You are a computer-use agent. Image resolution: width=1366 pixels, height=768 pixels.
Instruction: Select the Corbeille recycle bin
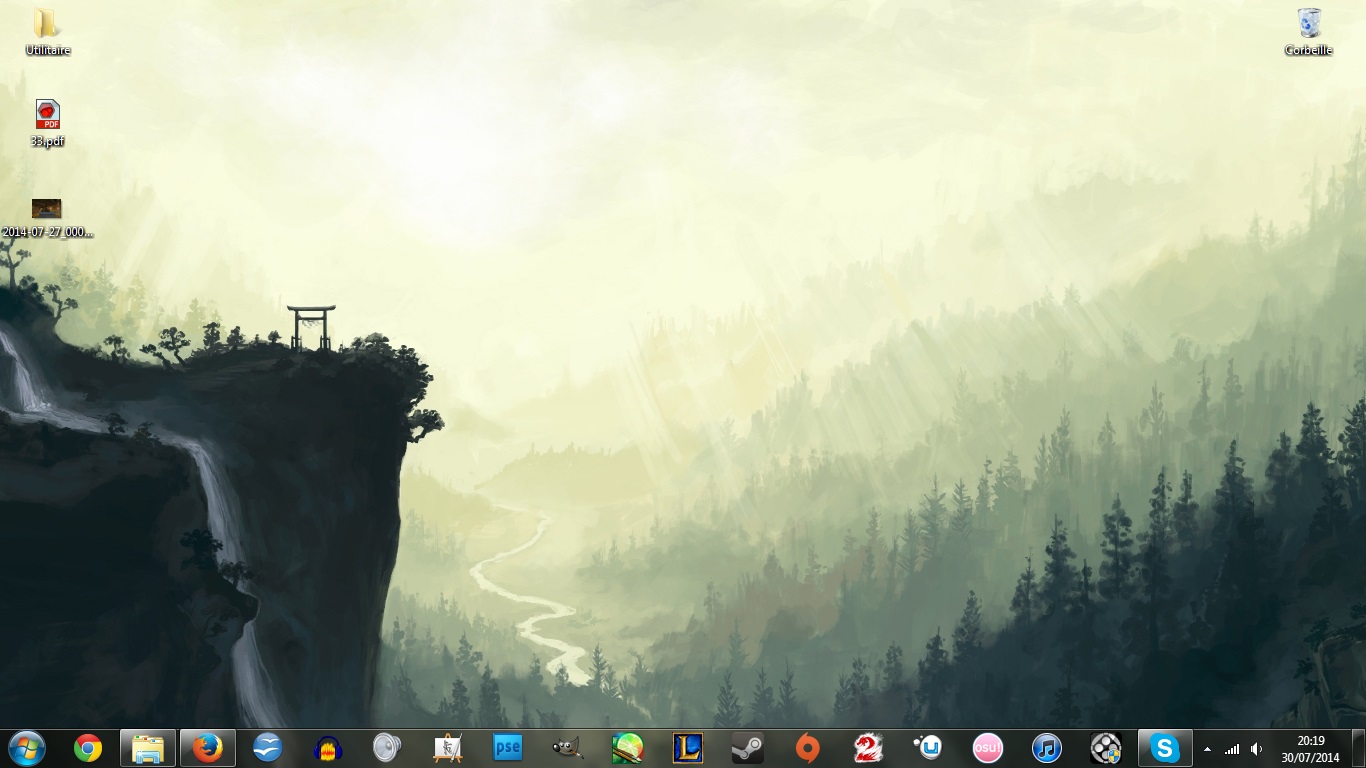1309,31
